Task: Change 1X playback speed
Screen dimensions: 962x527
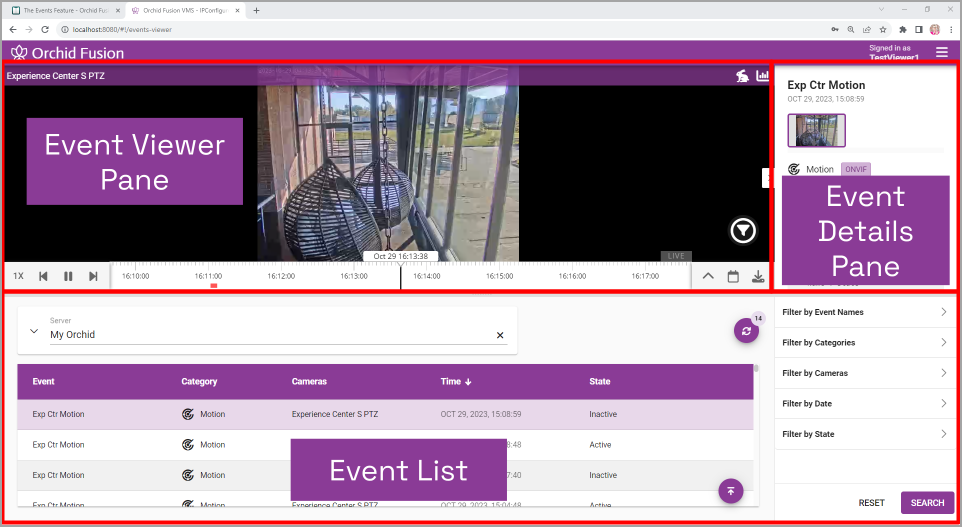Action: [18, 276]
